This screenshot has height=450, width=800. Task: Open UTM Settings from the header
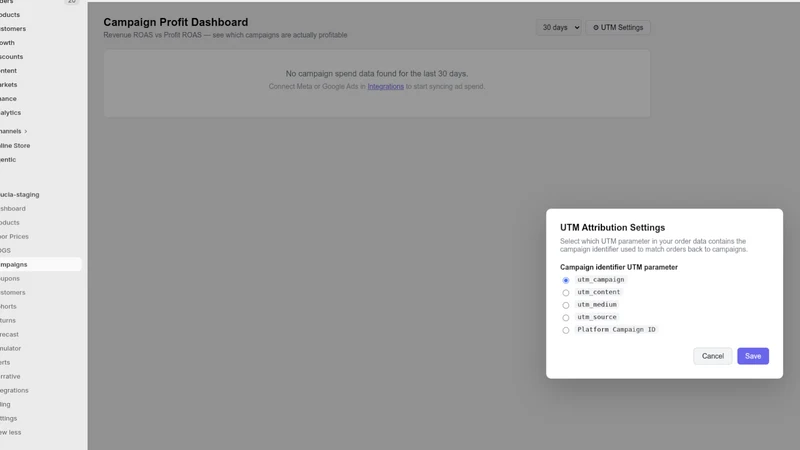617,28
